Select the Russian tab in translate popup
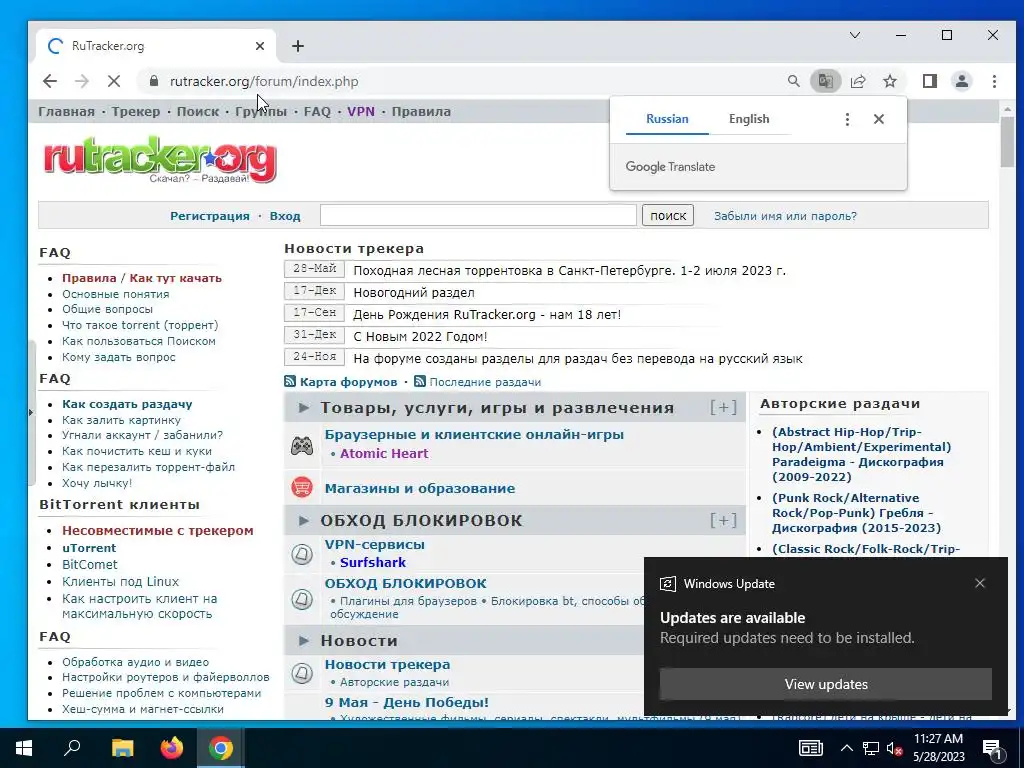 tap(667, 119)
